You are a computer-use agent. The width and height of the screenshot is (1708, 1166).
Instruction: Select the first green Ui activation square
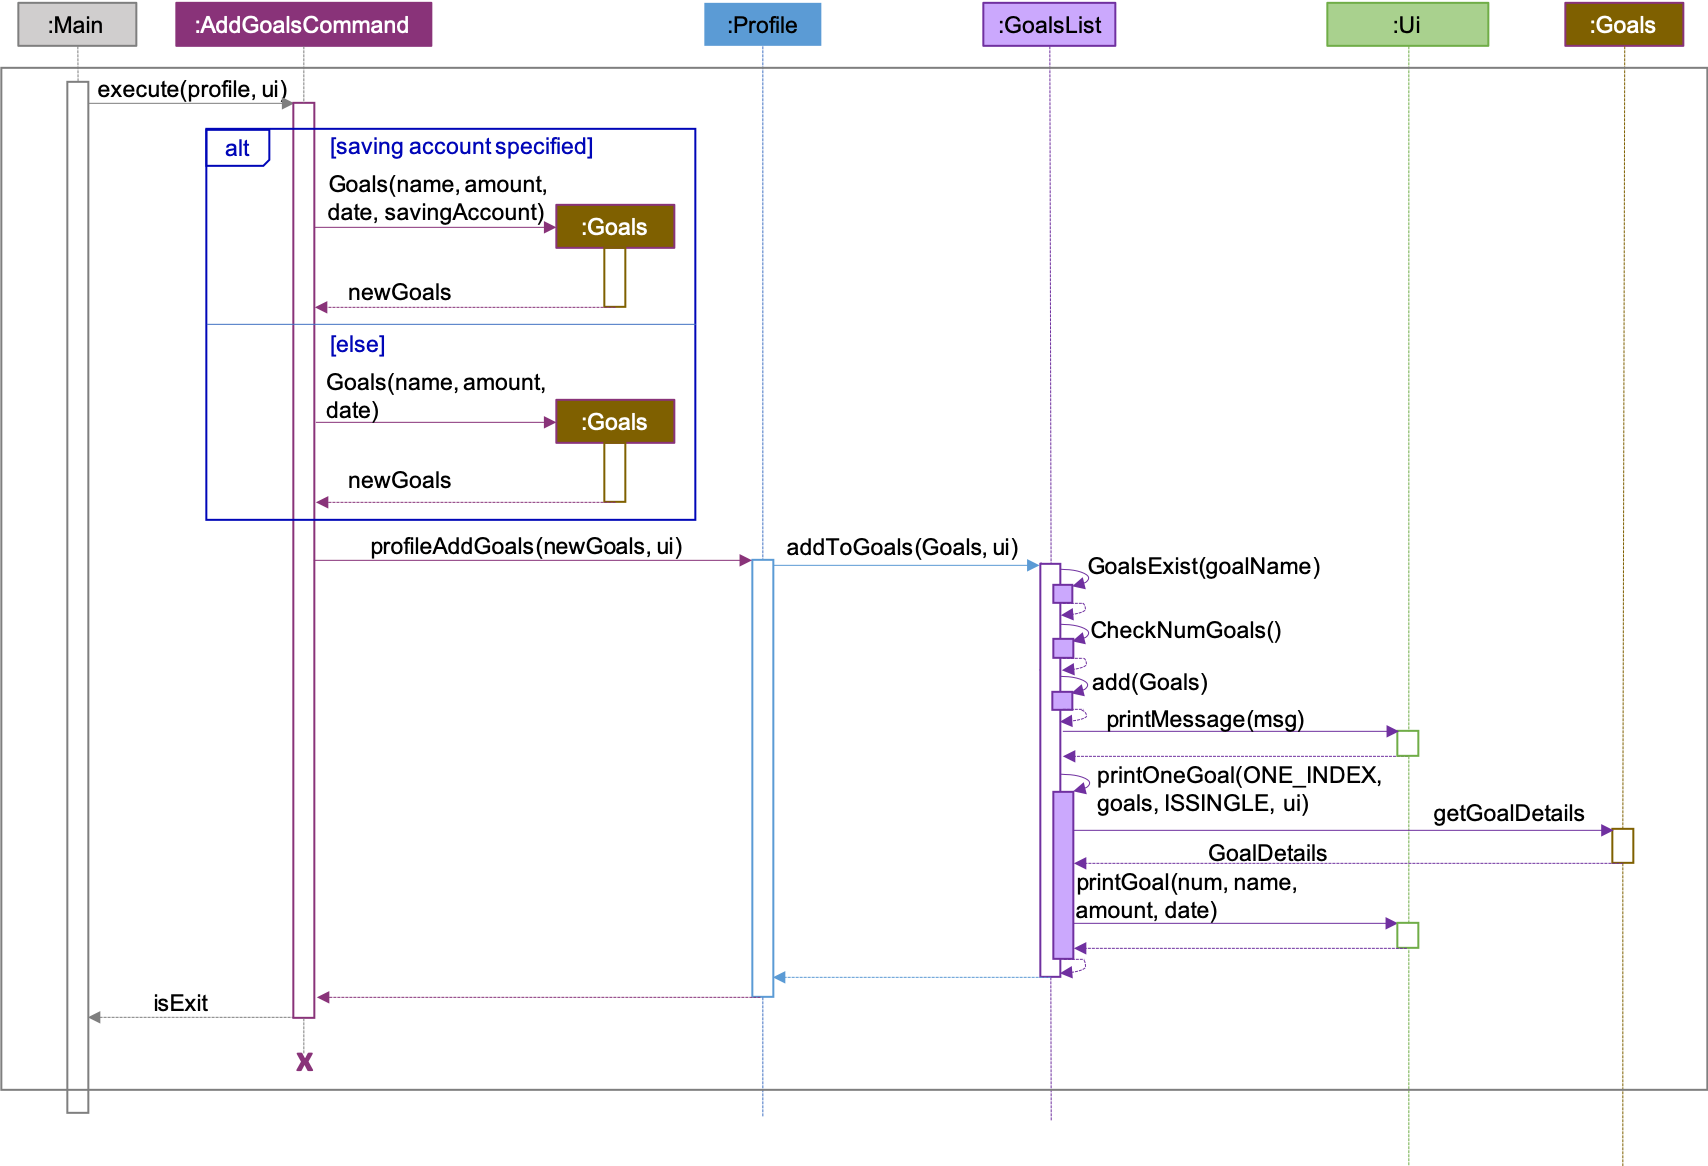pos(1407,743)
